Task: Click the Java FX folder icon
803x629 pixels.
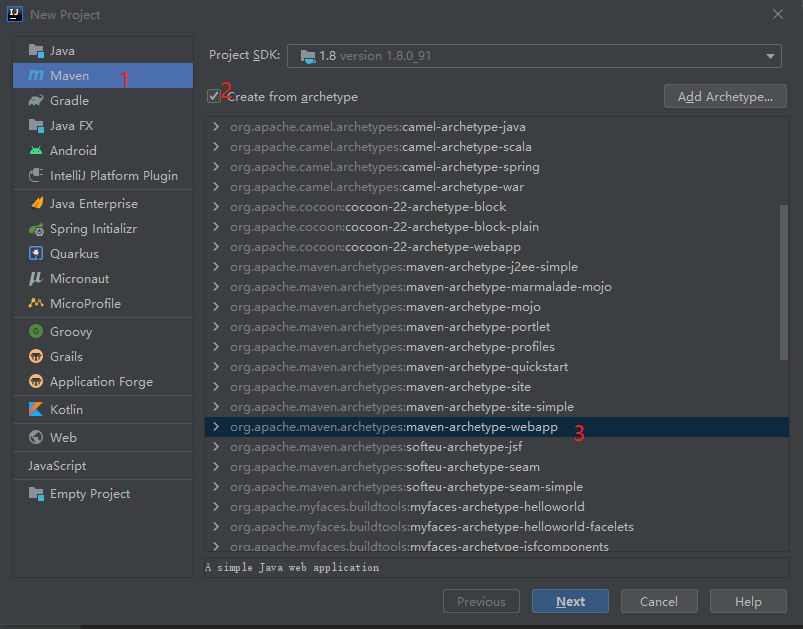Action: pos(36,125)
